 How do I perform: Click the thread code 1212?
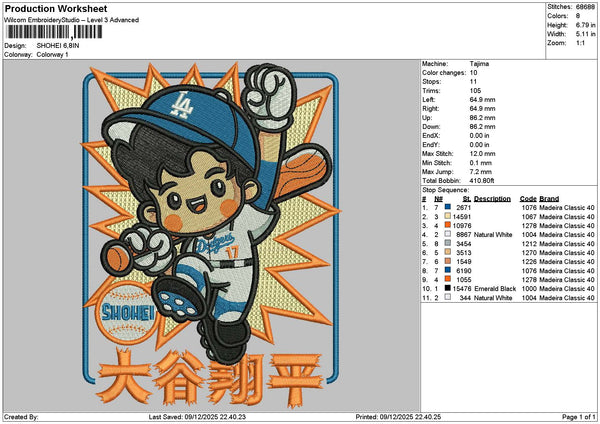[x=529, y=244]
